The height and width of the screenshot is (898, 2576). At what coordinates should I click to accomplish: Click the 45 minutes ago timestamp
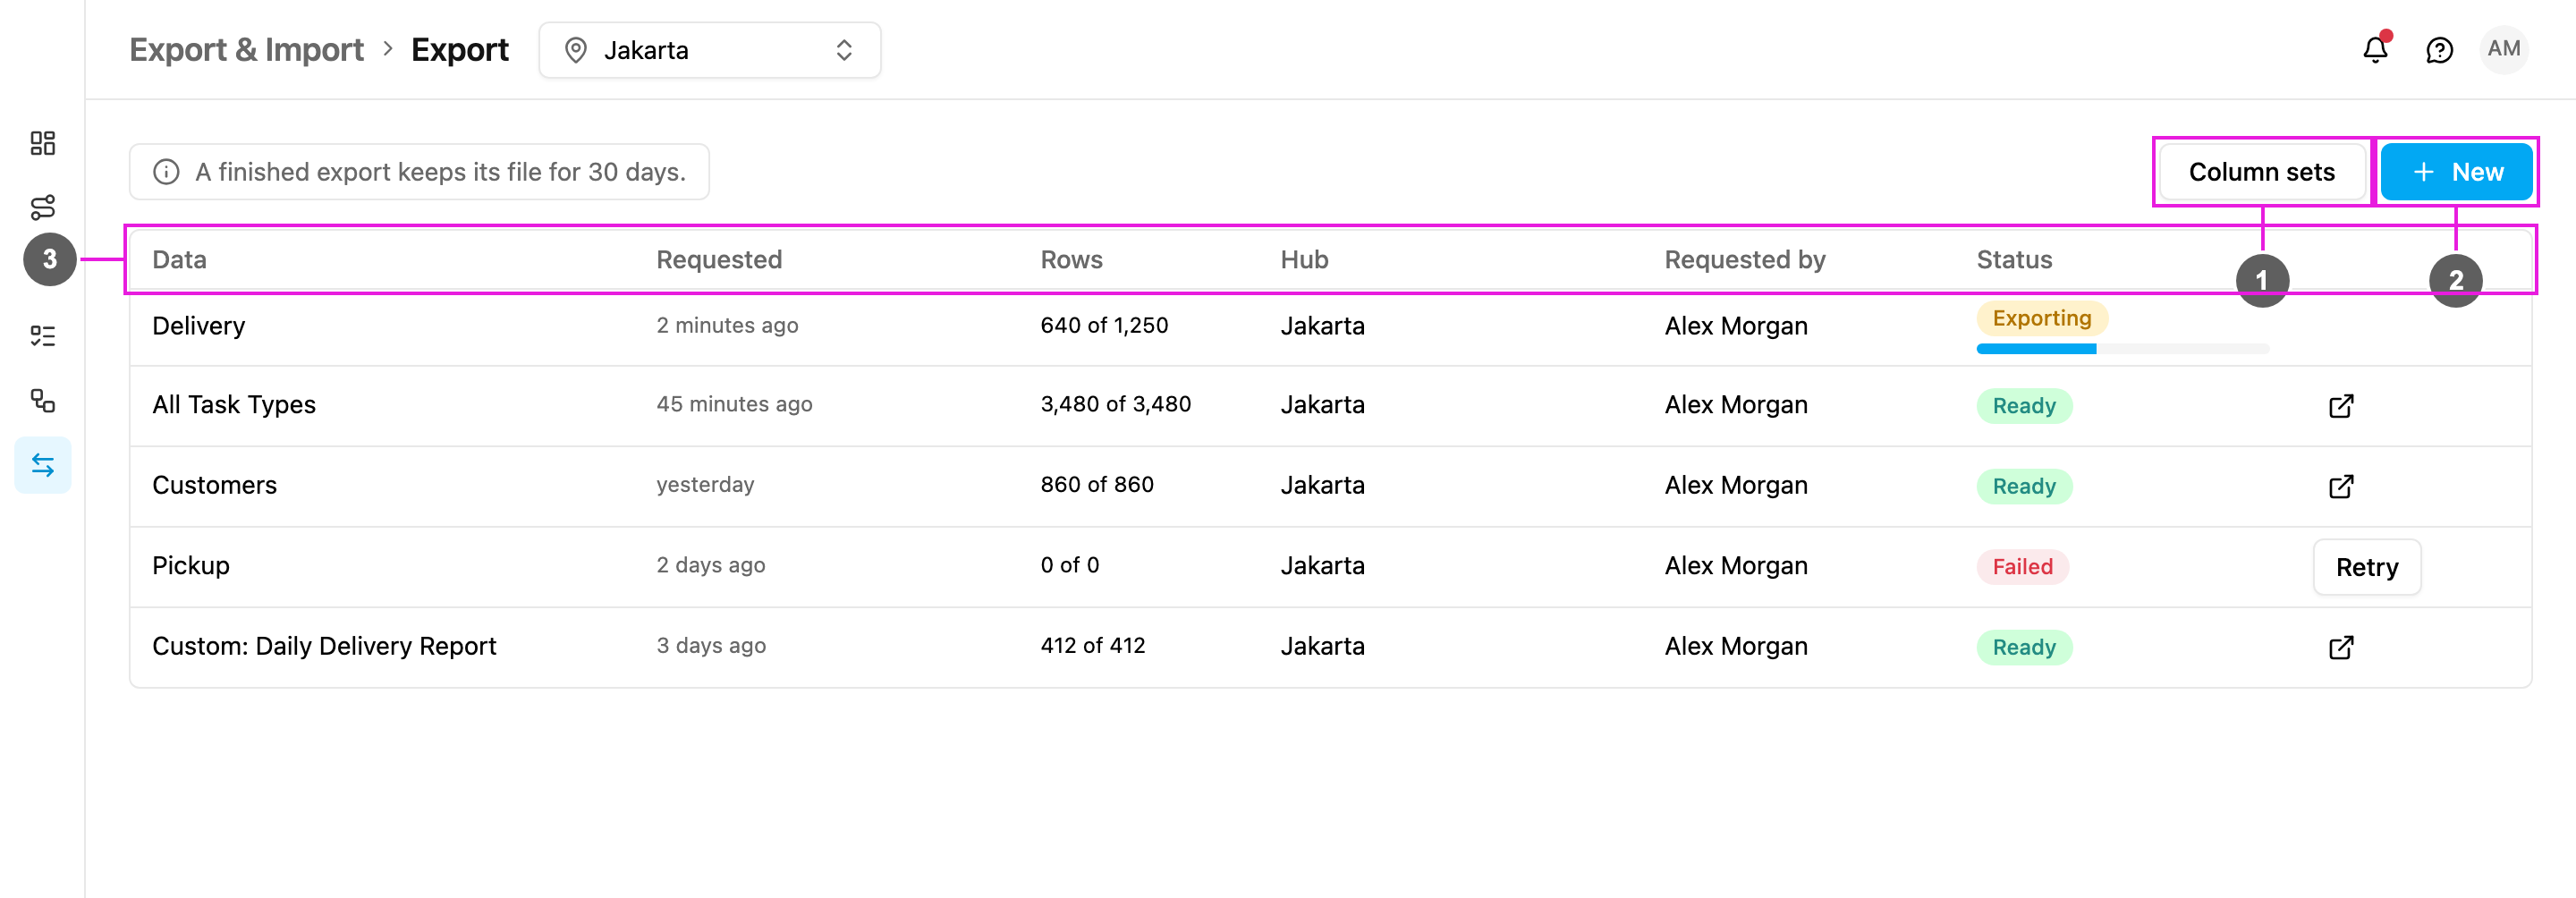734,404
